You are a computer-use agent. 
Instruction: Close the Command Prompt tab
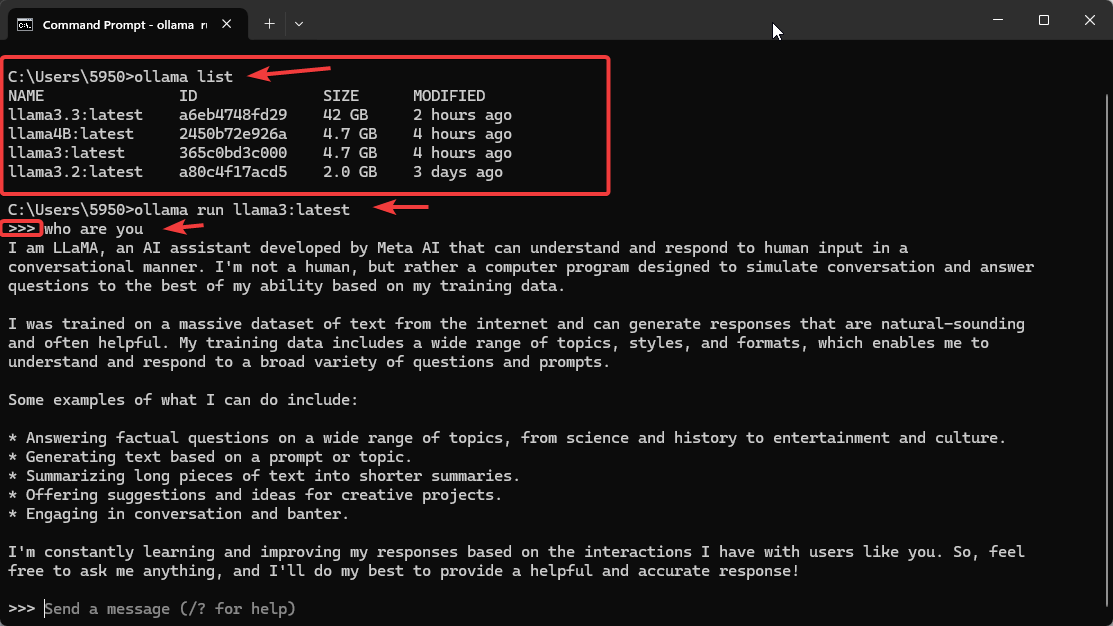[225, 23]
